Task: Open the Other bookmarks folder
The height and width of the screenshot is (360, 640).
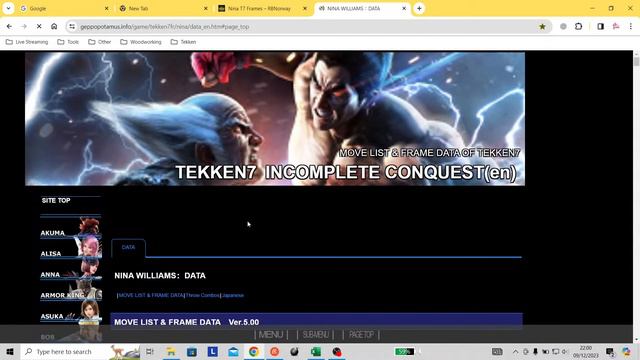Action: click(100, 42)
